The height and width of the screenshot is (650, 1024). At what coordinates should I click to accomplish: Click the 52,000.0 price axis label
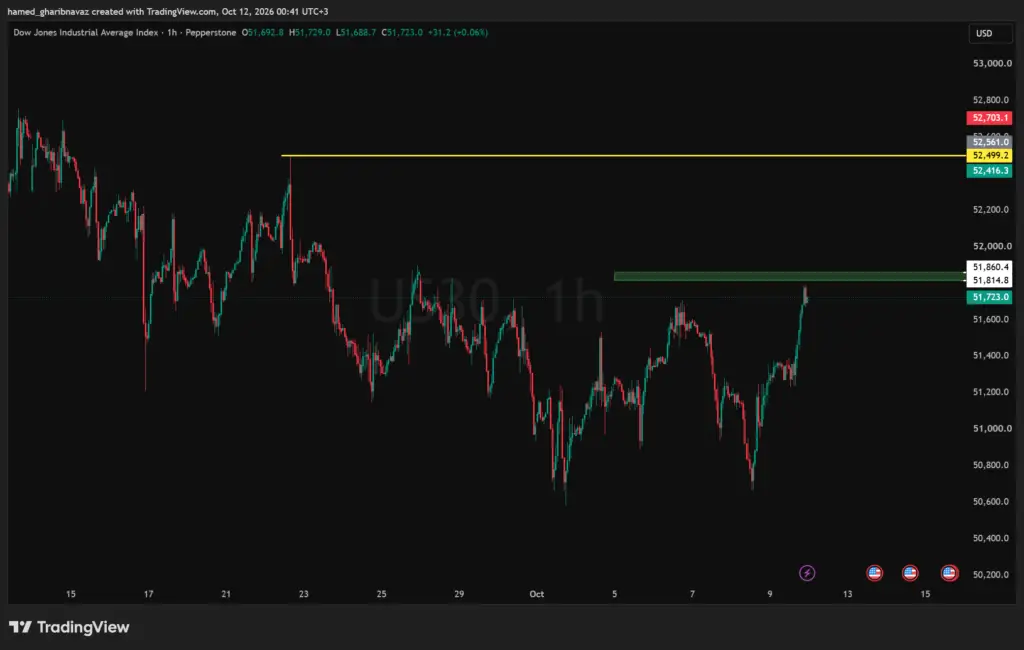click(992, 246)
